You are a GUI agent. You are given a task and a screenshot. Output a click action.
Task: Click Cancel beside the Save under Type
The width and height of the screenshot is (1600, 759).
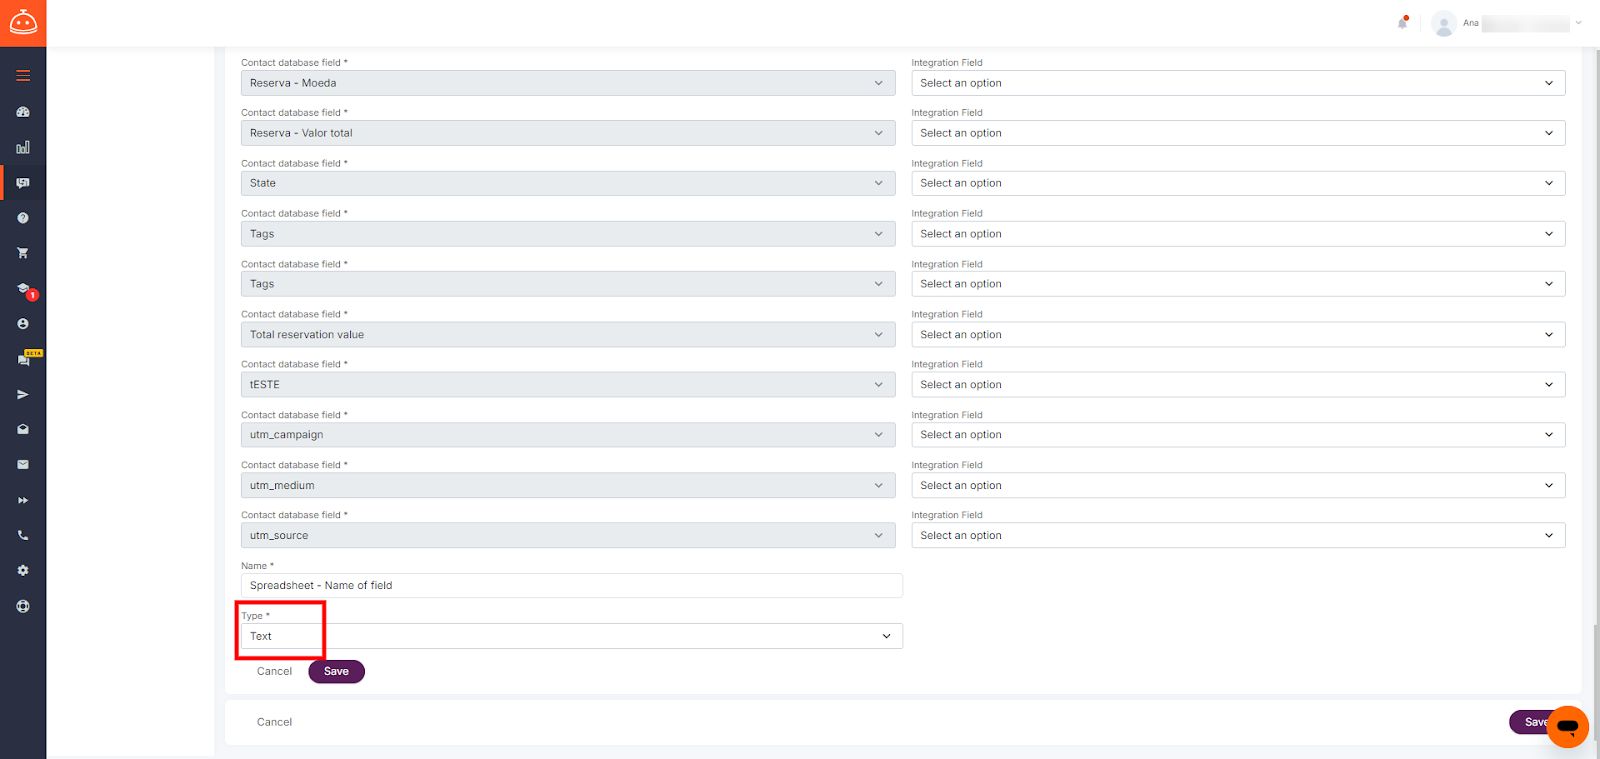274,671
